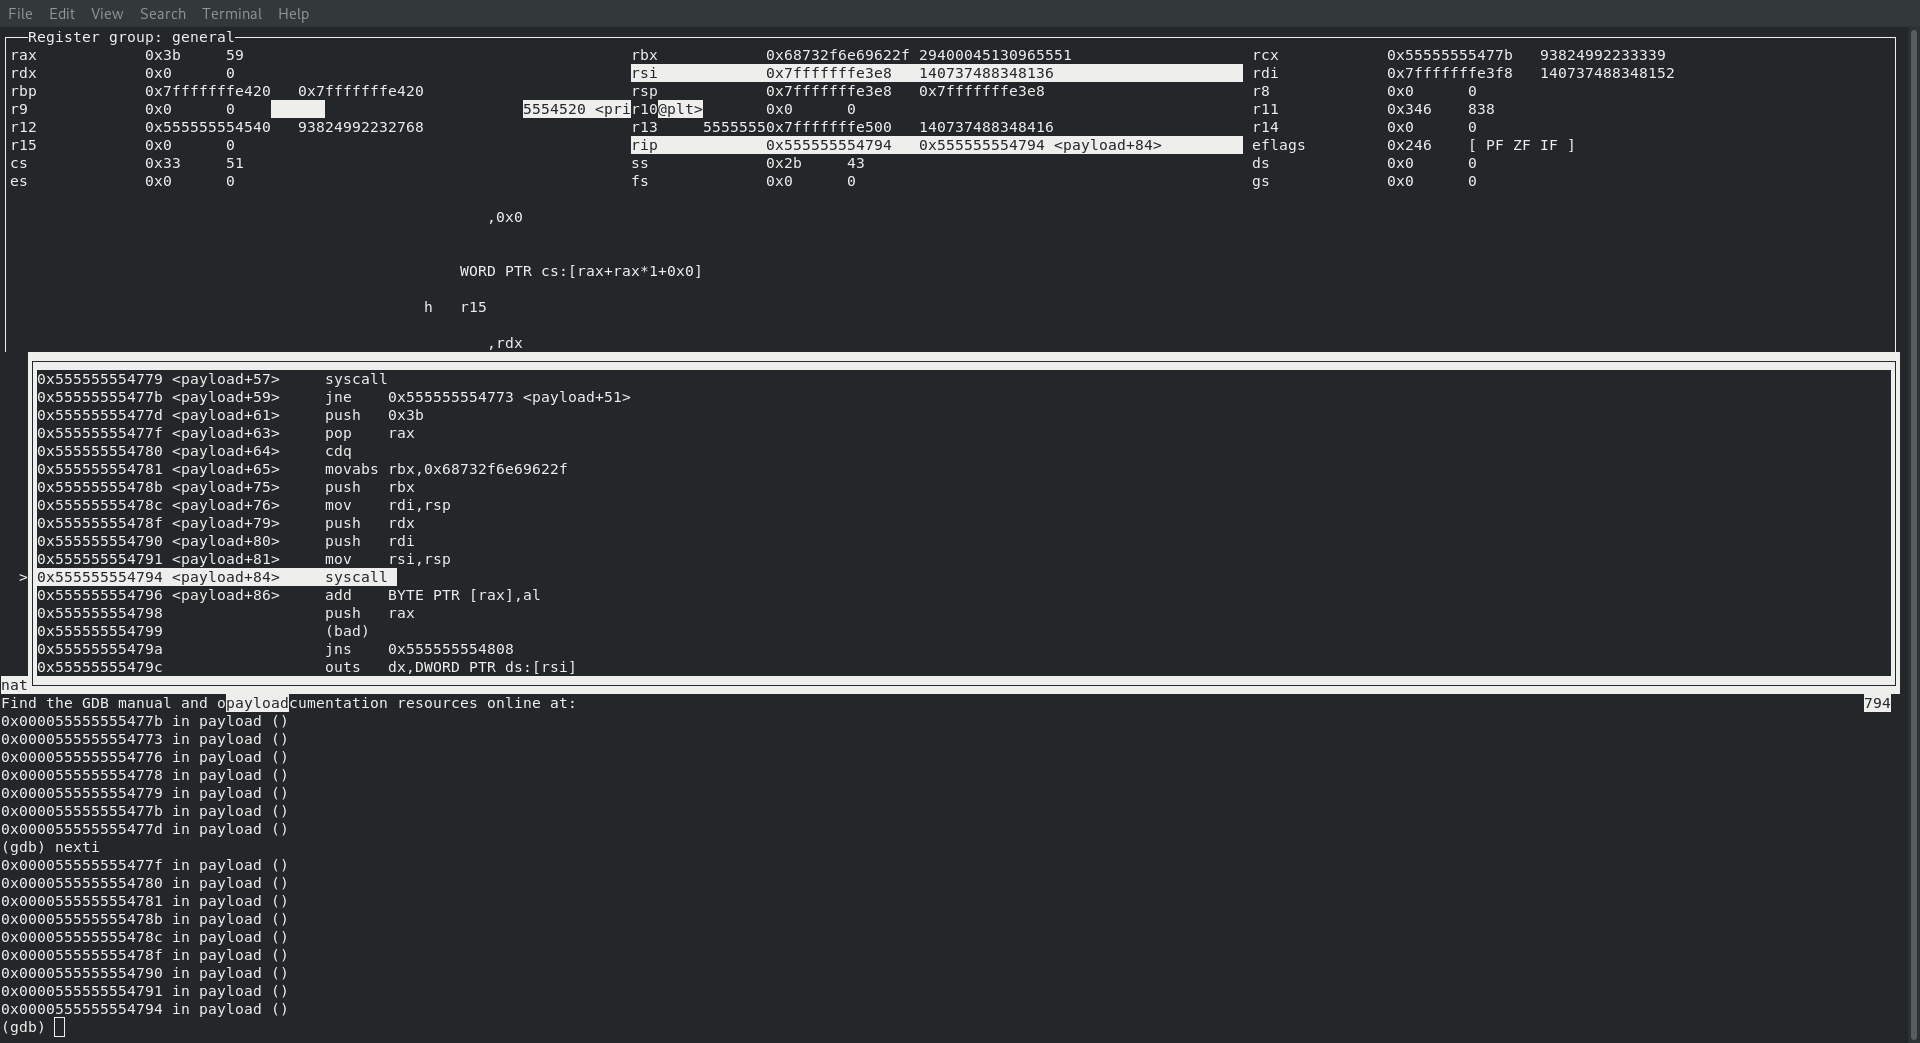The width and height of the screenshot is (1920, 1043).
Task: Click the r11 register value 0x346
Action: pos(1409,109)
